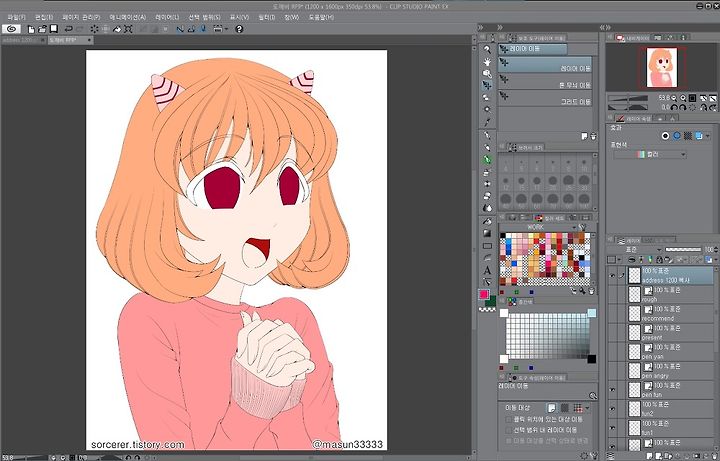Image resolution: width=720 pixels, height=461 pixels.
Task: Open color set settings wrench icon
Action: [x=583, y=227]
